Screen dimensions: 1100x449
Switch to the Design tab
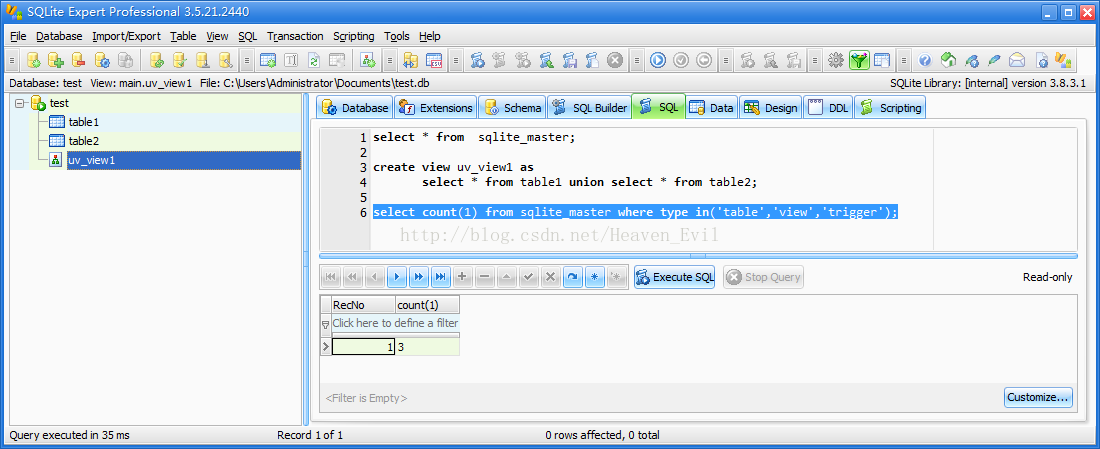click(771, 107)
